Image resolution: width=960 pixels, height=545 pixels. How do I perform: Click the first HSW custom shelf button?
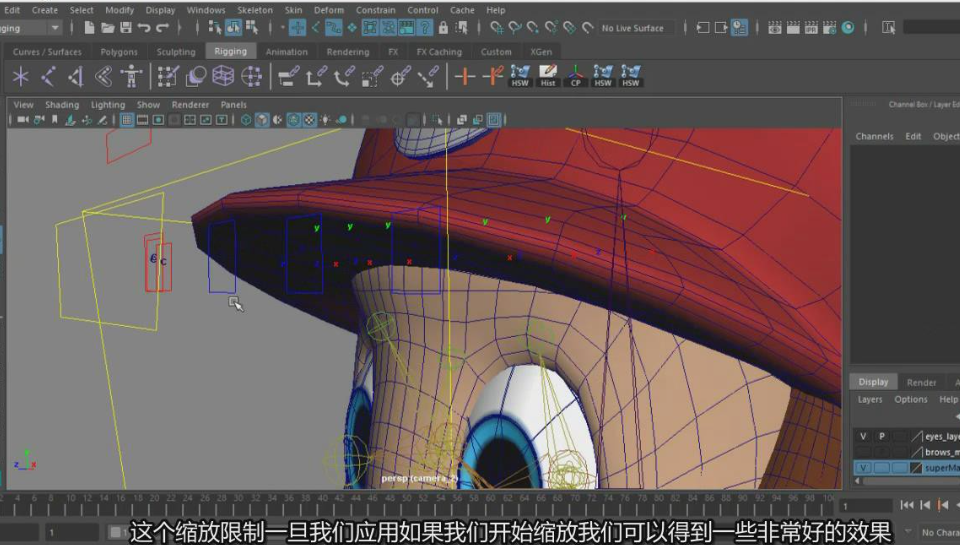tap(520, 76)
